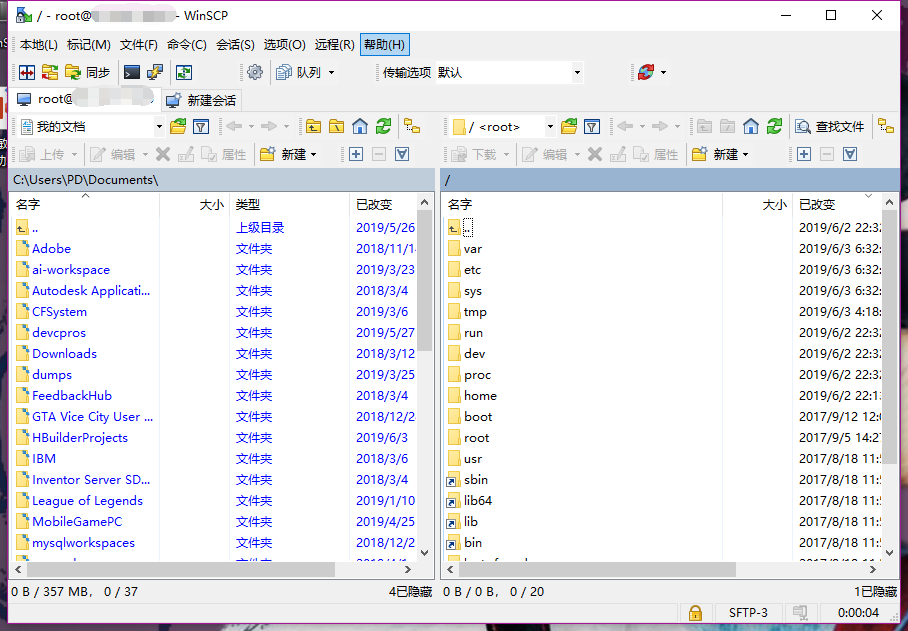The width and height of the screenshot is (908, 631).
Task: Click the remote select files plus icon
Action: (x=804, y=155)
